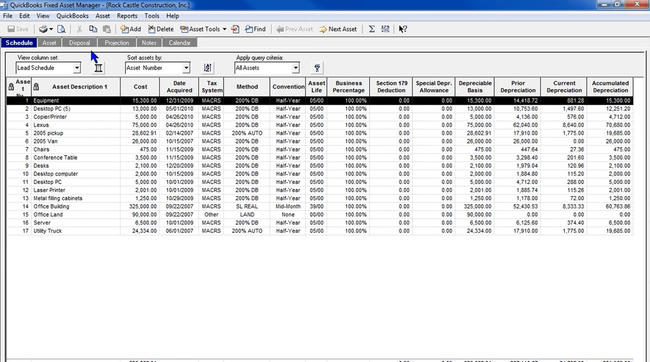Click the calculate assets icon next to Sigma
650x362 pixels.
click(386, 29)
